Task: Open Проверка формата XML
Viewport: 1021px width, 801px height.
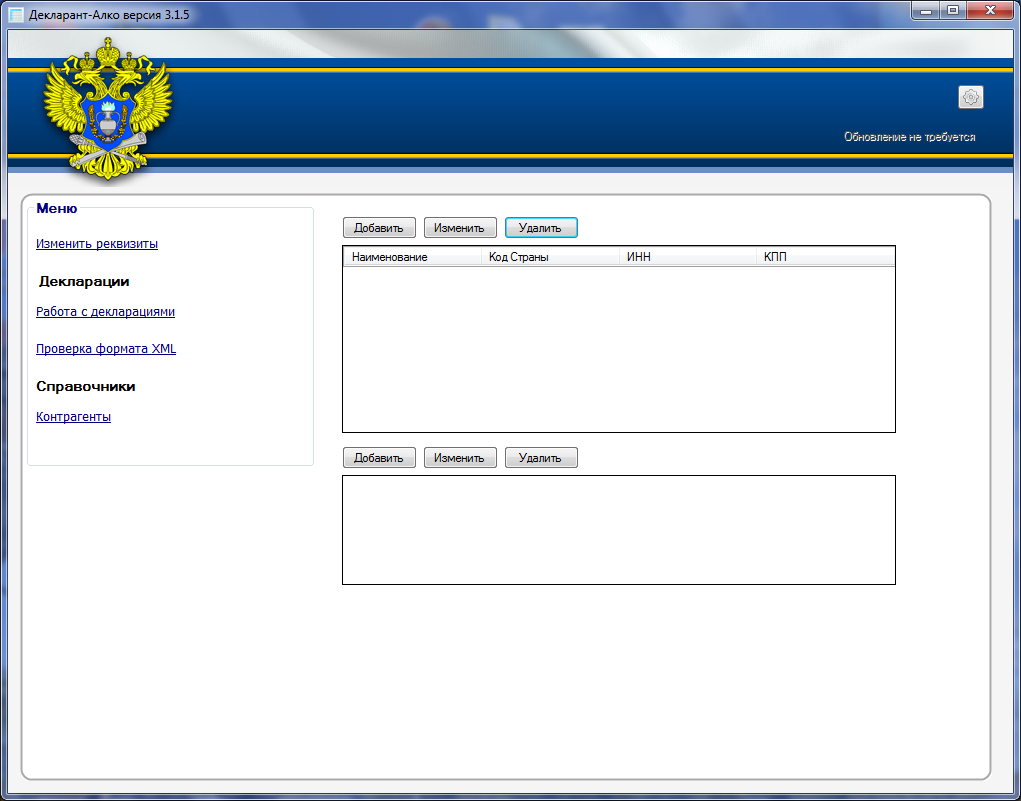Action: coord(106,349)
